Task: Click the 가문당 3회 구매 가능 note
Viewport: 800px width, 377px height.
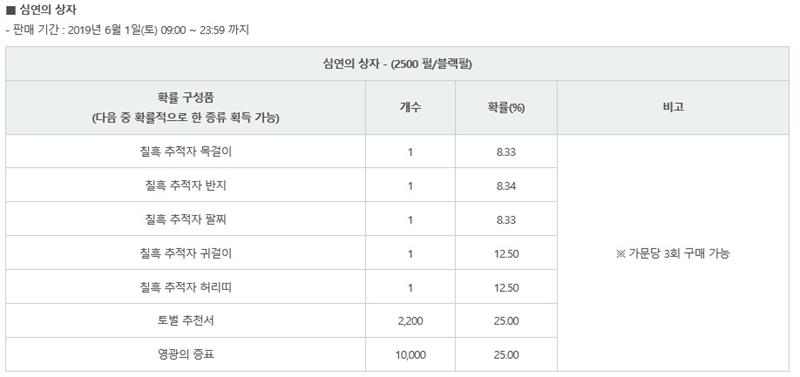Action: click(673, 254)
